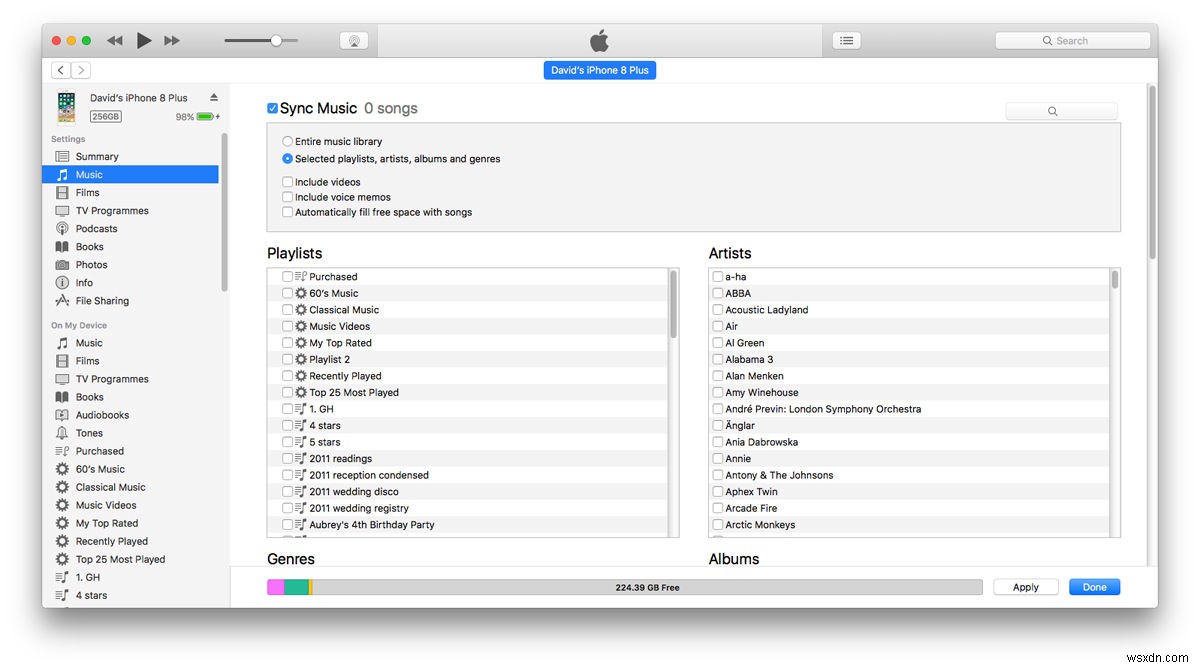Click the fast-forward playback control
1200x668 pixels.
click(x=172, y=40)
